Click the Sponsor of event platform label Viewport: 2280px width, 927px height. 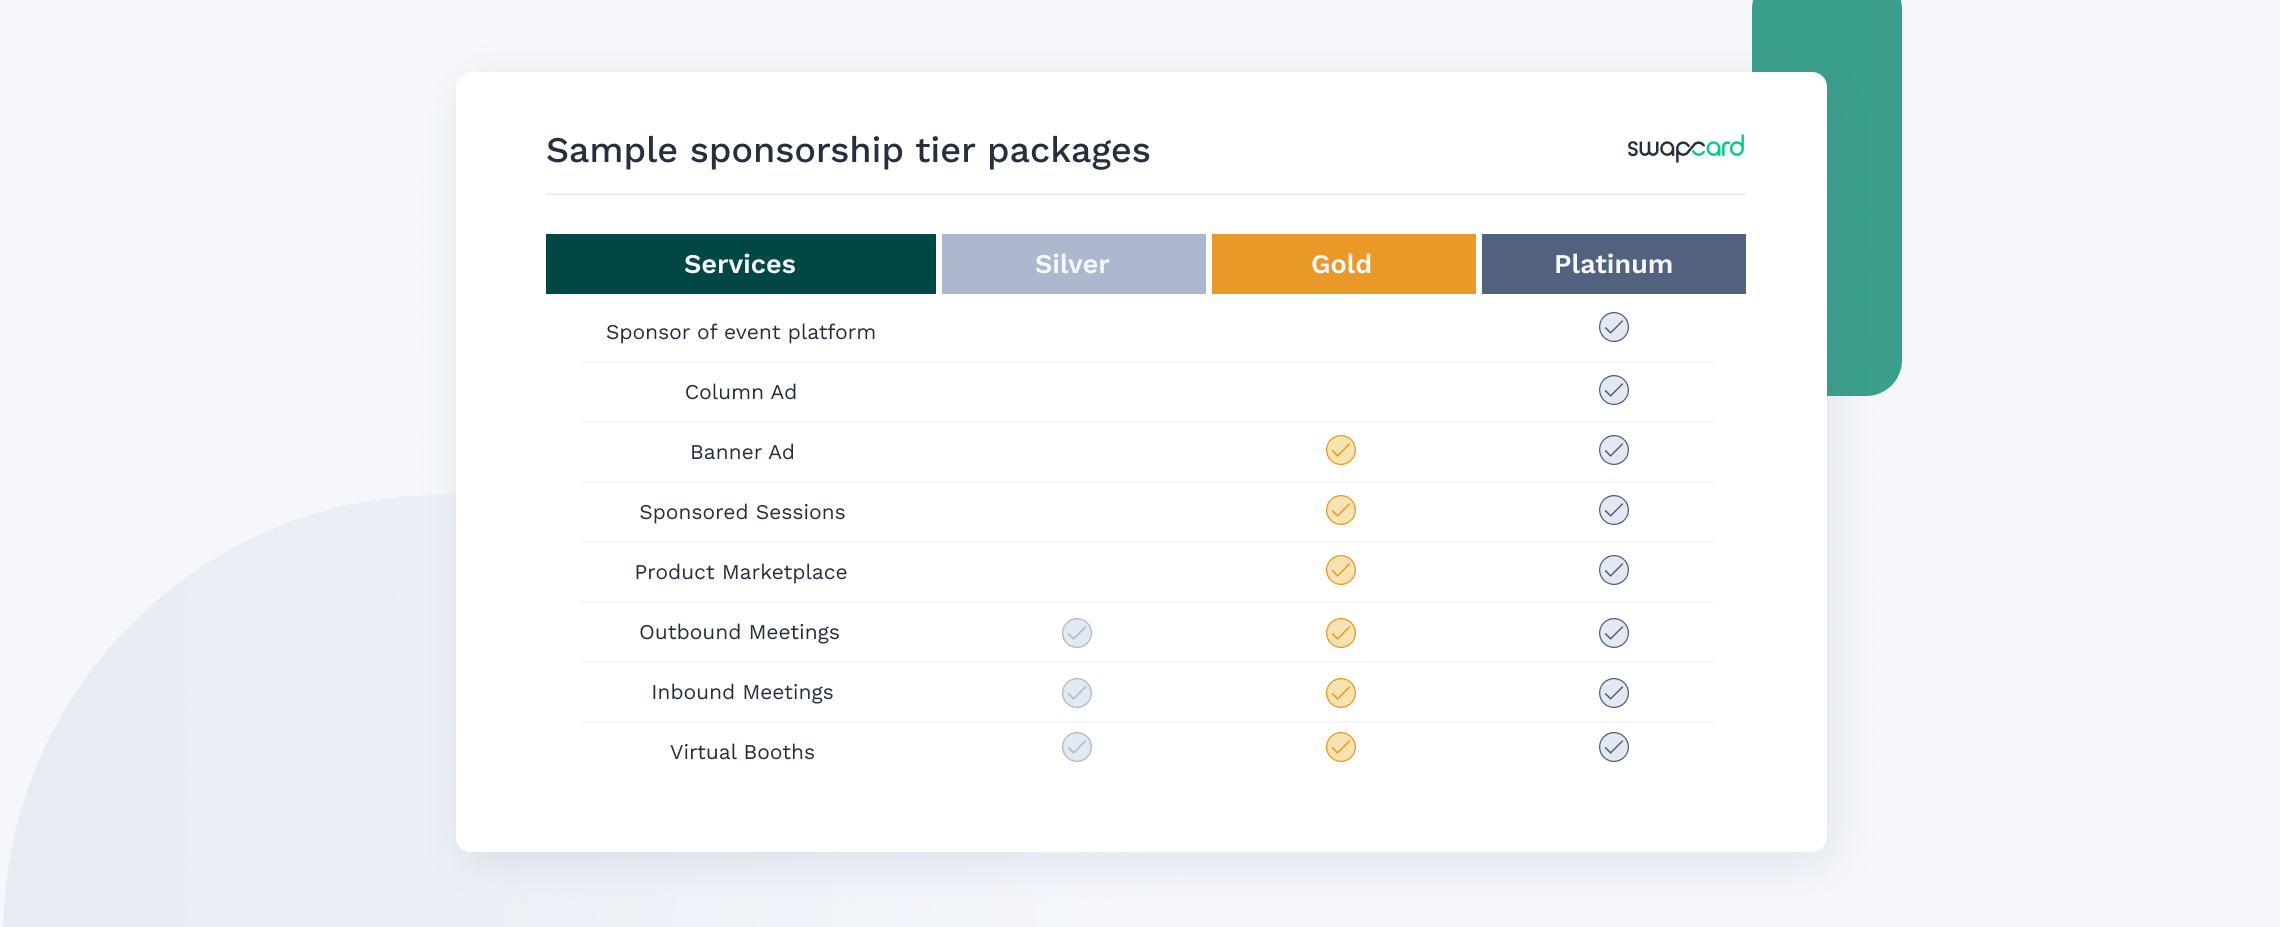[x=741, y=332]
